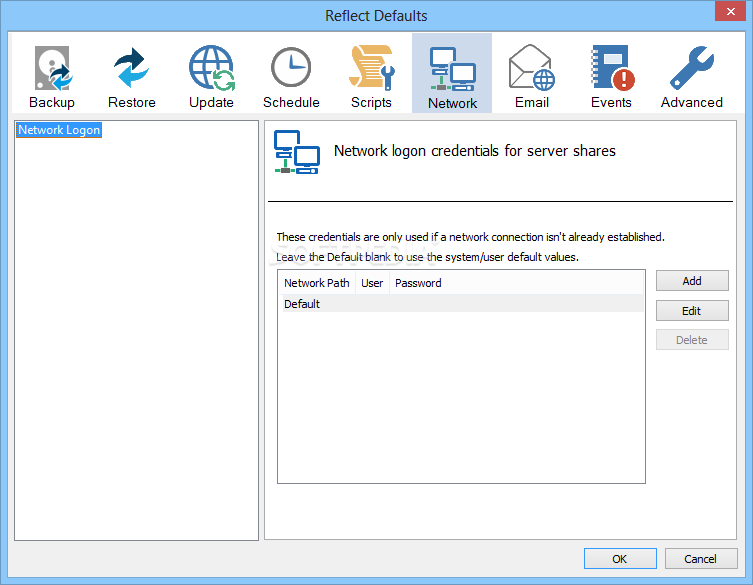Screen dimensions: 753x585
Task: Cancel the Reflect Defaults dialog
Action: [701, 559]
